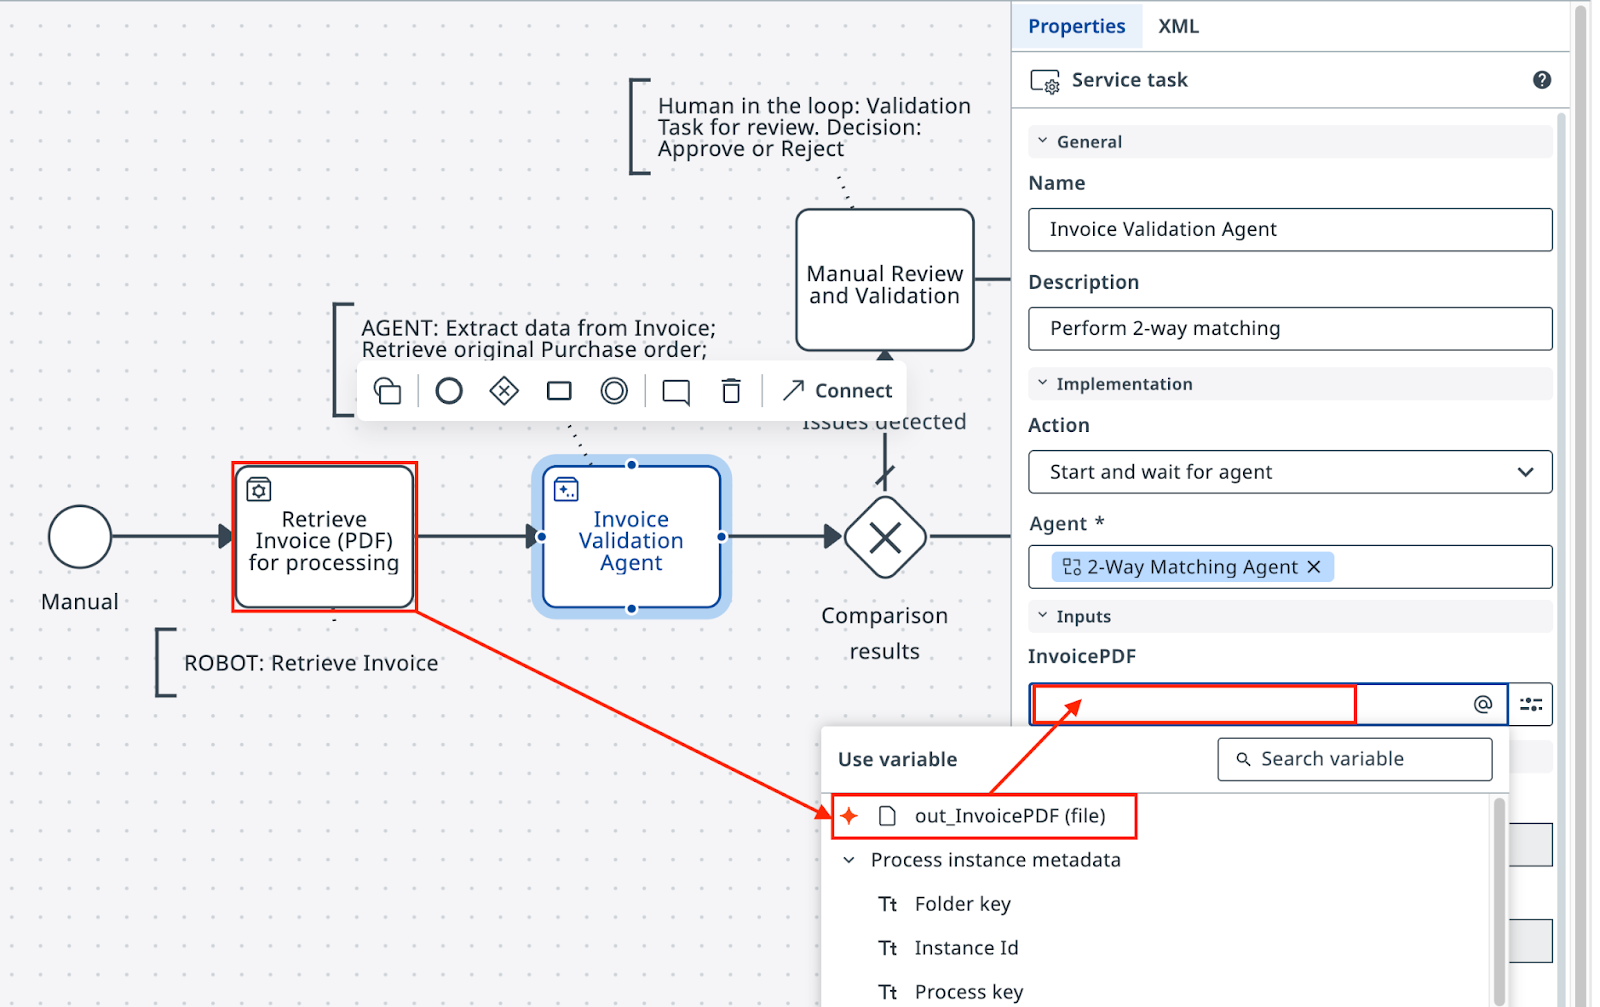Choose the Instance Id variable
Screen dimensions: 1600x1007
pos(966,948)
